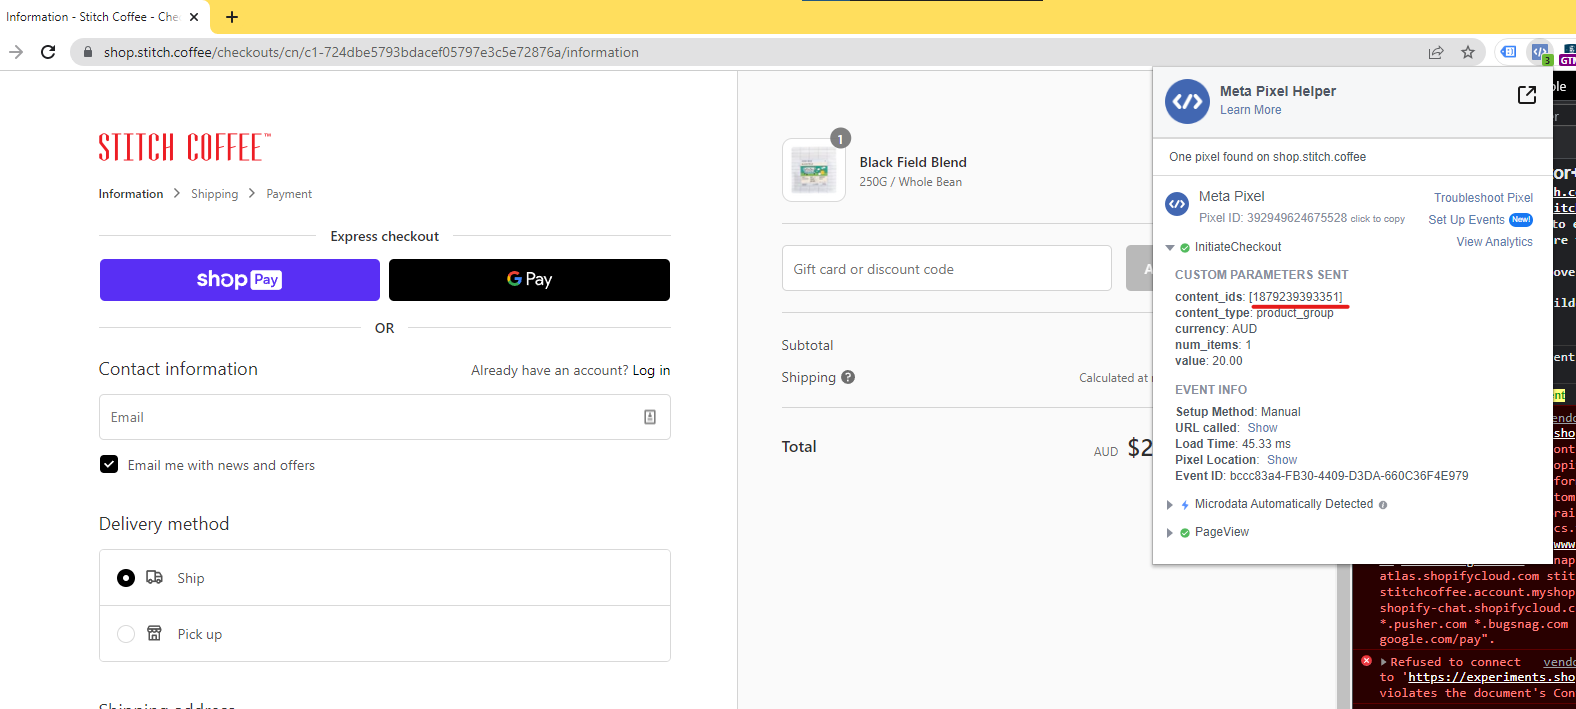This screenshot has height=709, width=1576.
Task: Select content_ids value 1879239393351
Action: [1295, 297]
